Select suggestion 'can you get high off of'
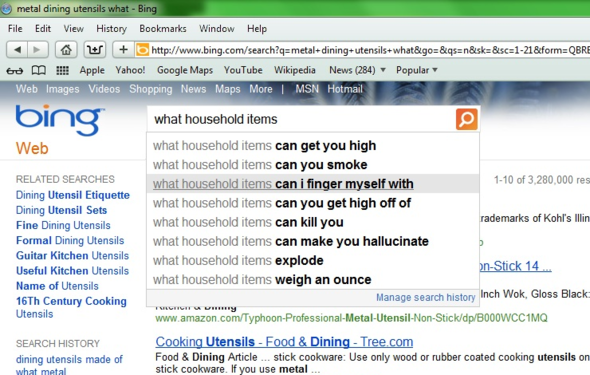 click(313, 203)
